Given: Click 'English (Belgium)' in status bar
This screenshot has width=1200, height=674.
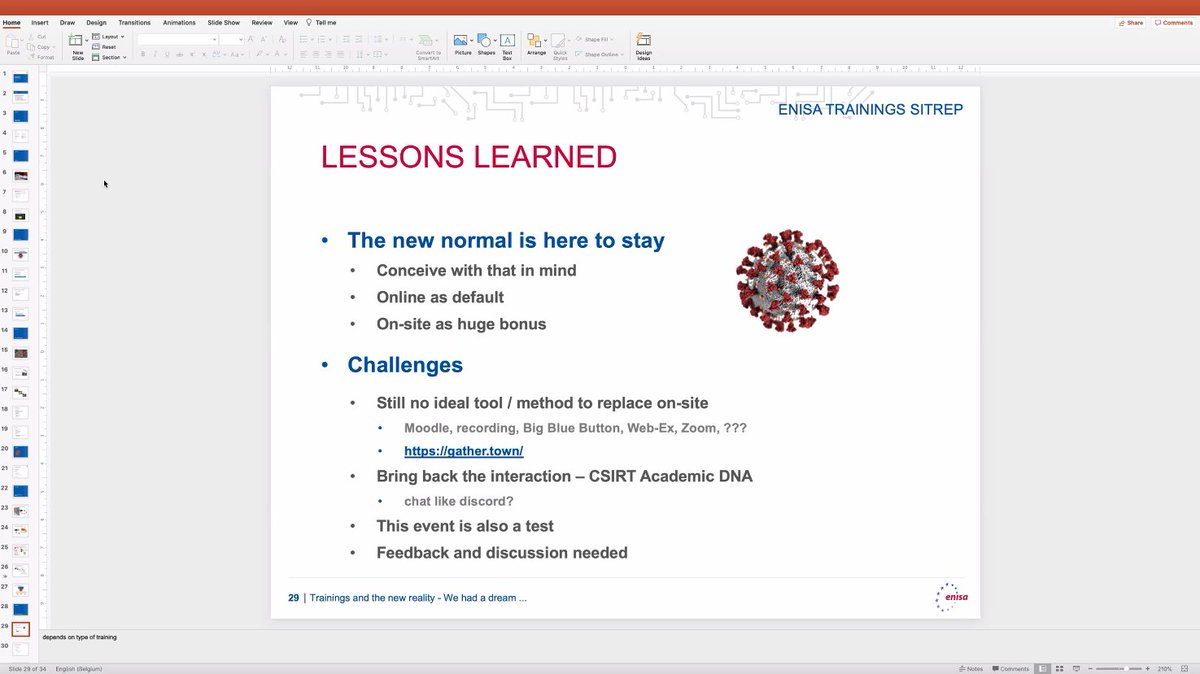Looking at the screenshot, I should tap(81, 668).
